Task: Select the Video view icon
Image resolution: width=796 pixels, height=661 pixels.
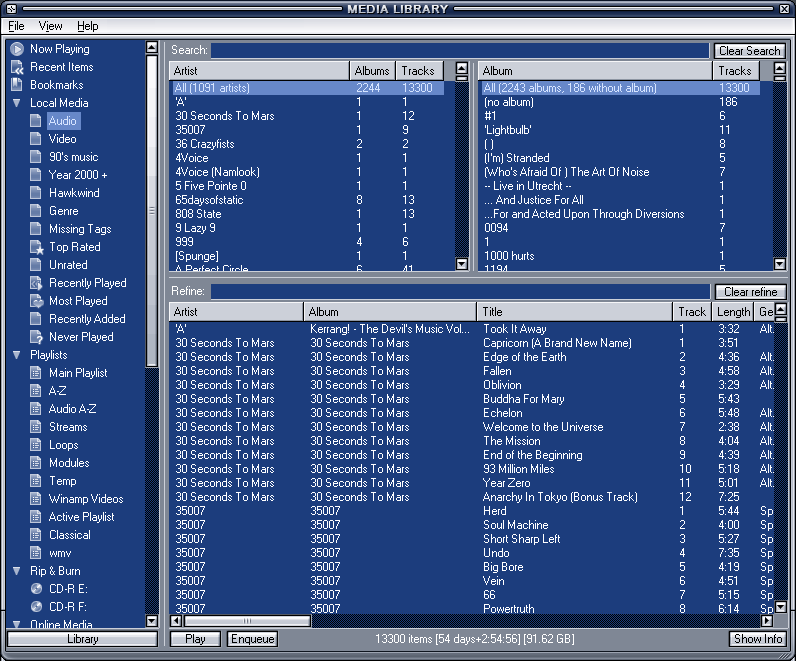Action: pyautogui.click(x=36, y=139)
